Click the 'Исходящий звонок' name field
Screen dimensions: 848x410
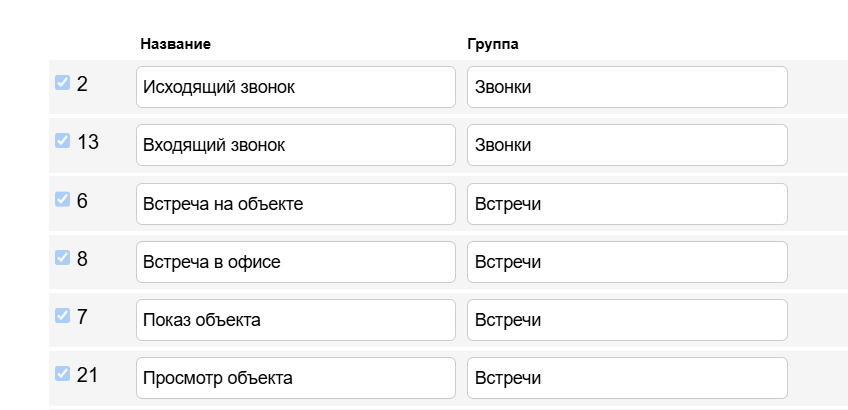pyautogui.click(x=295, y=87)
